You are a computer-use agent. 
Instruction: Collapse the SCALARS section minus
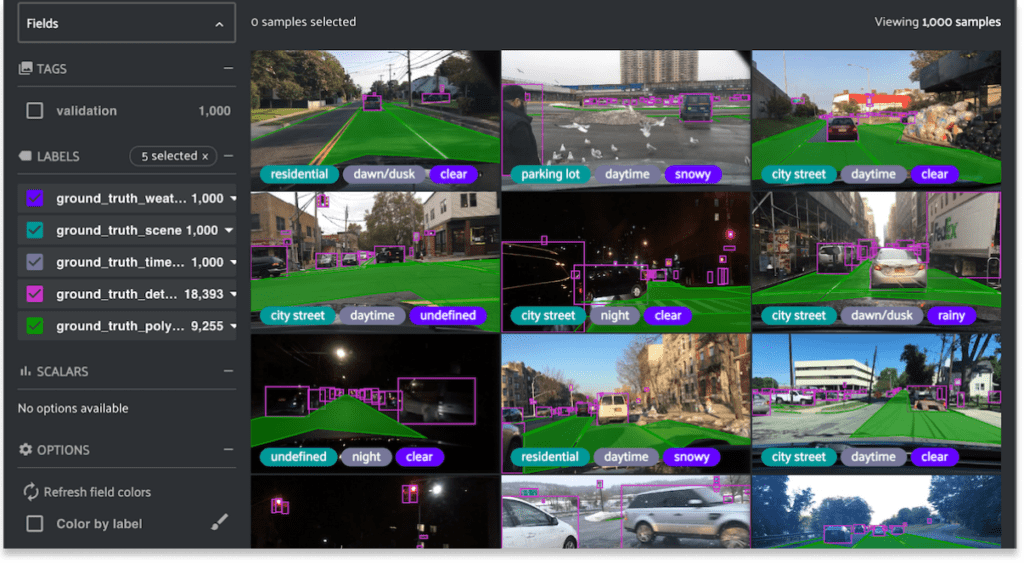228,371
